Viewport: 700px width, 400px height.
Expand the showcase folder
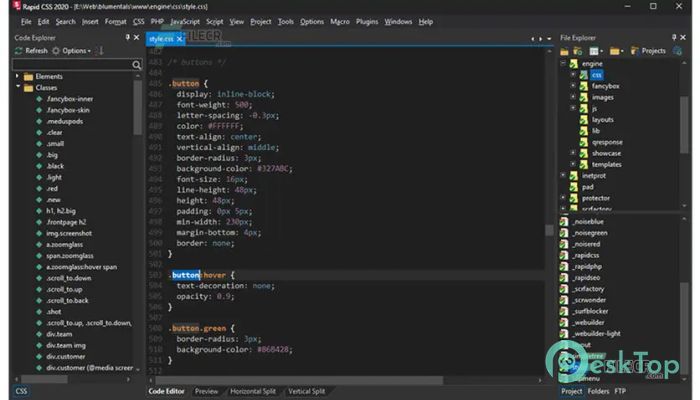click(573, 153)
